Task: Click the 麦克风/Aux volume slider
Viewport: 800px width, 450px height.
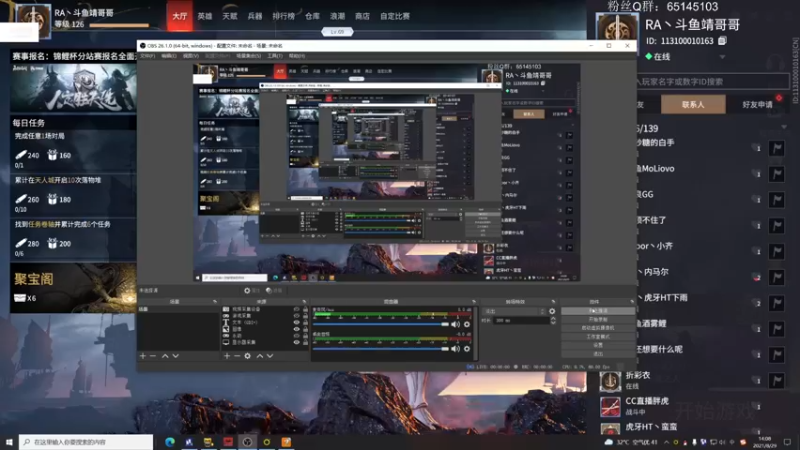Action: (381, 324)
